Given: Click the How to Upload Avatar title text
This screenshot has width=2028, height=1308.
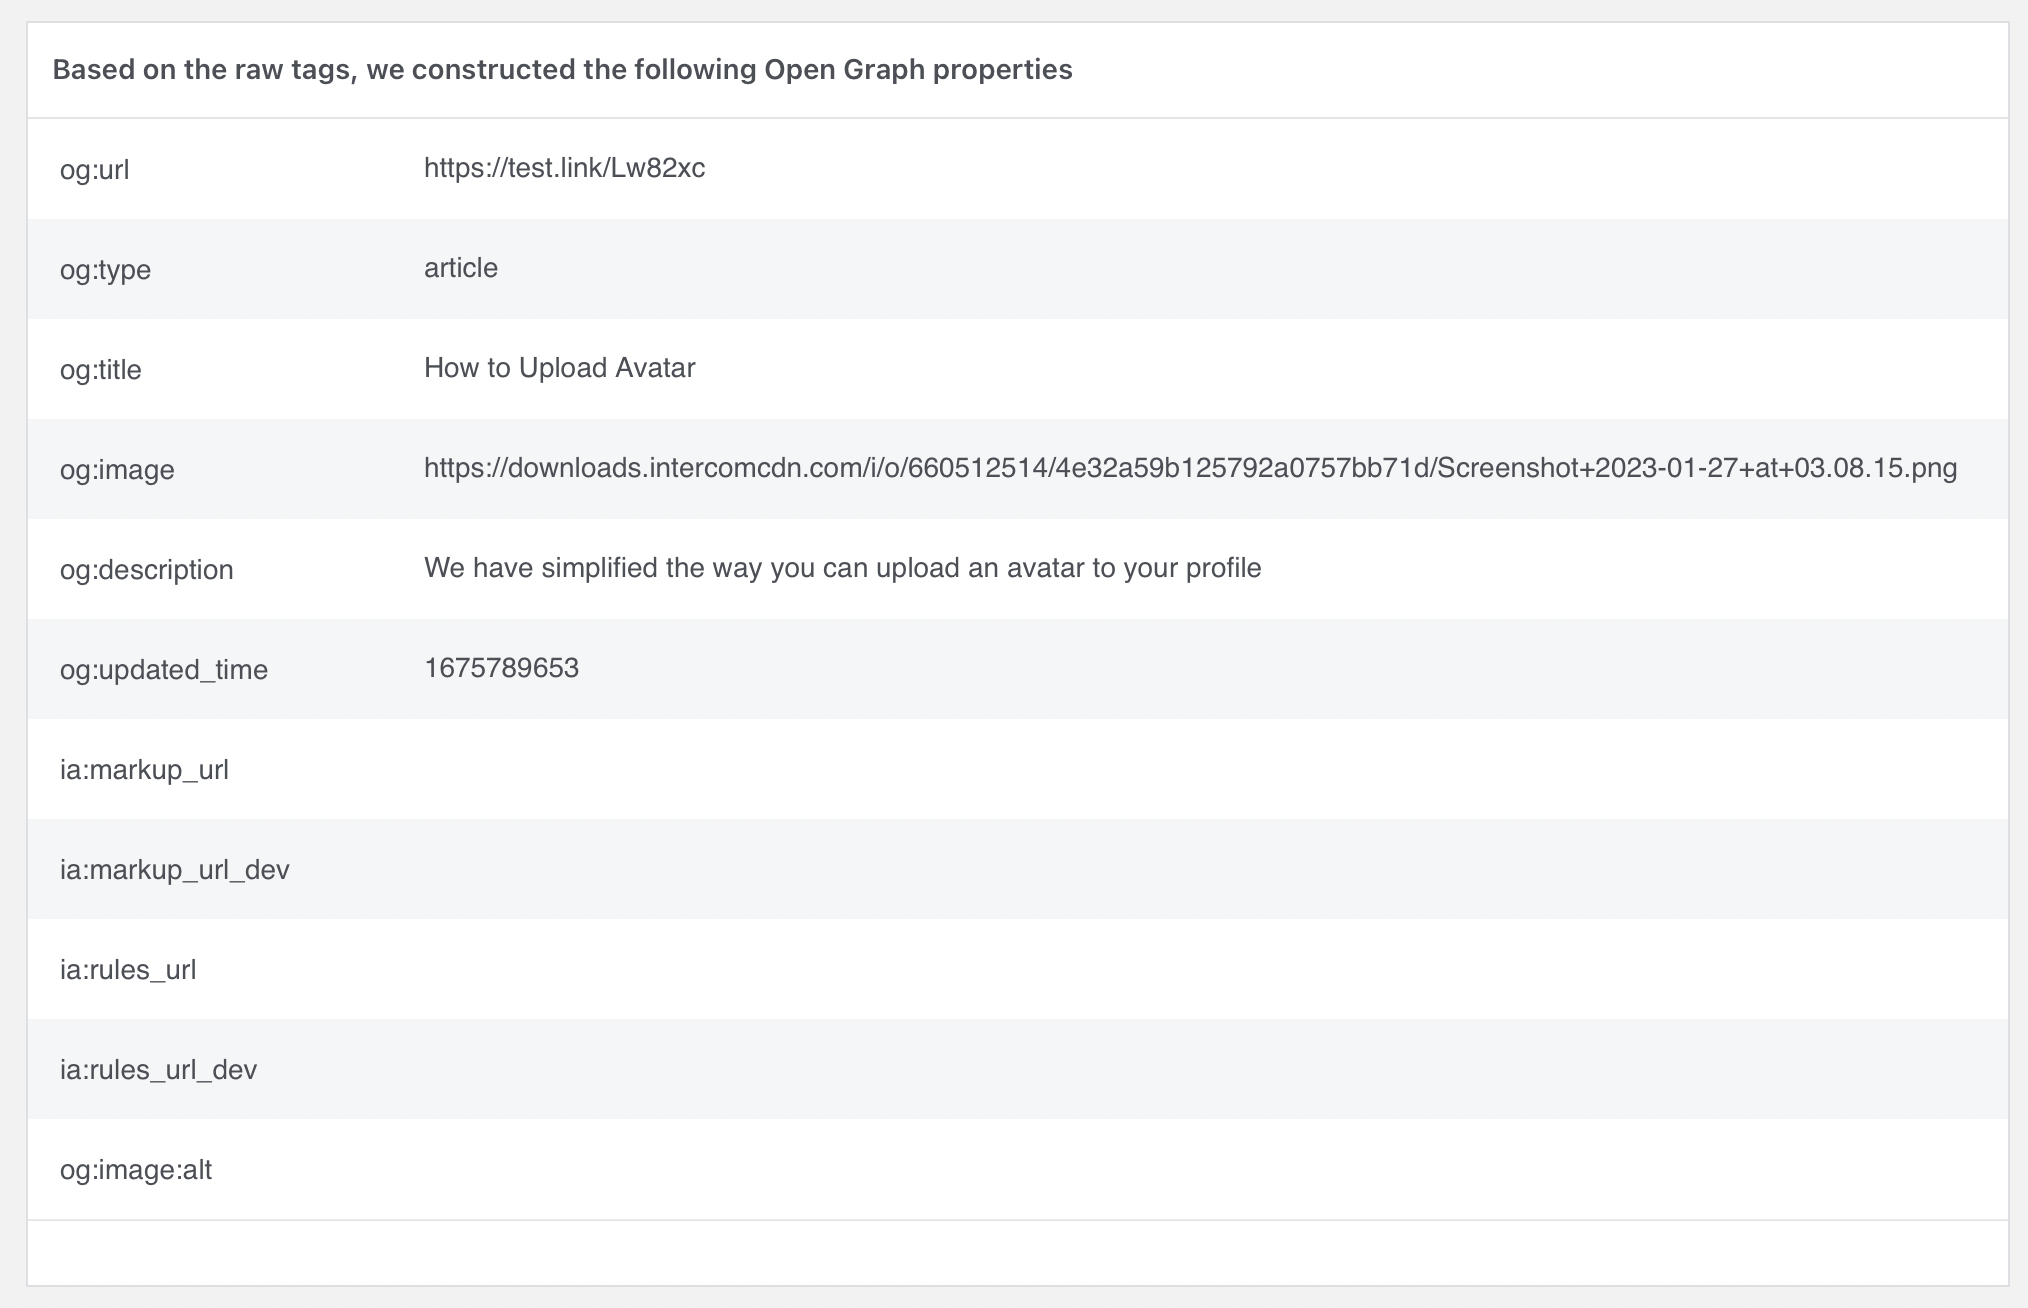Looking at the screenshot, I should click(x=559, y=368).
